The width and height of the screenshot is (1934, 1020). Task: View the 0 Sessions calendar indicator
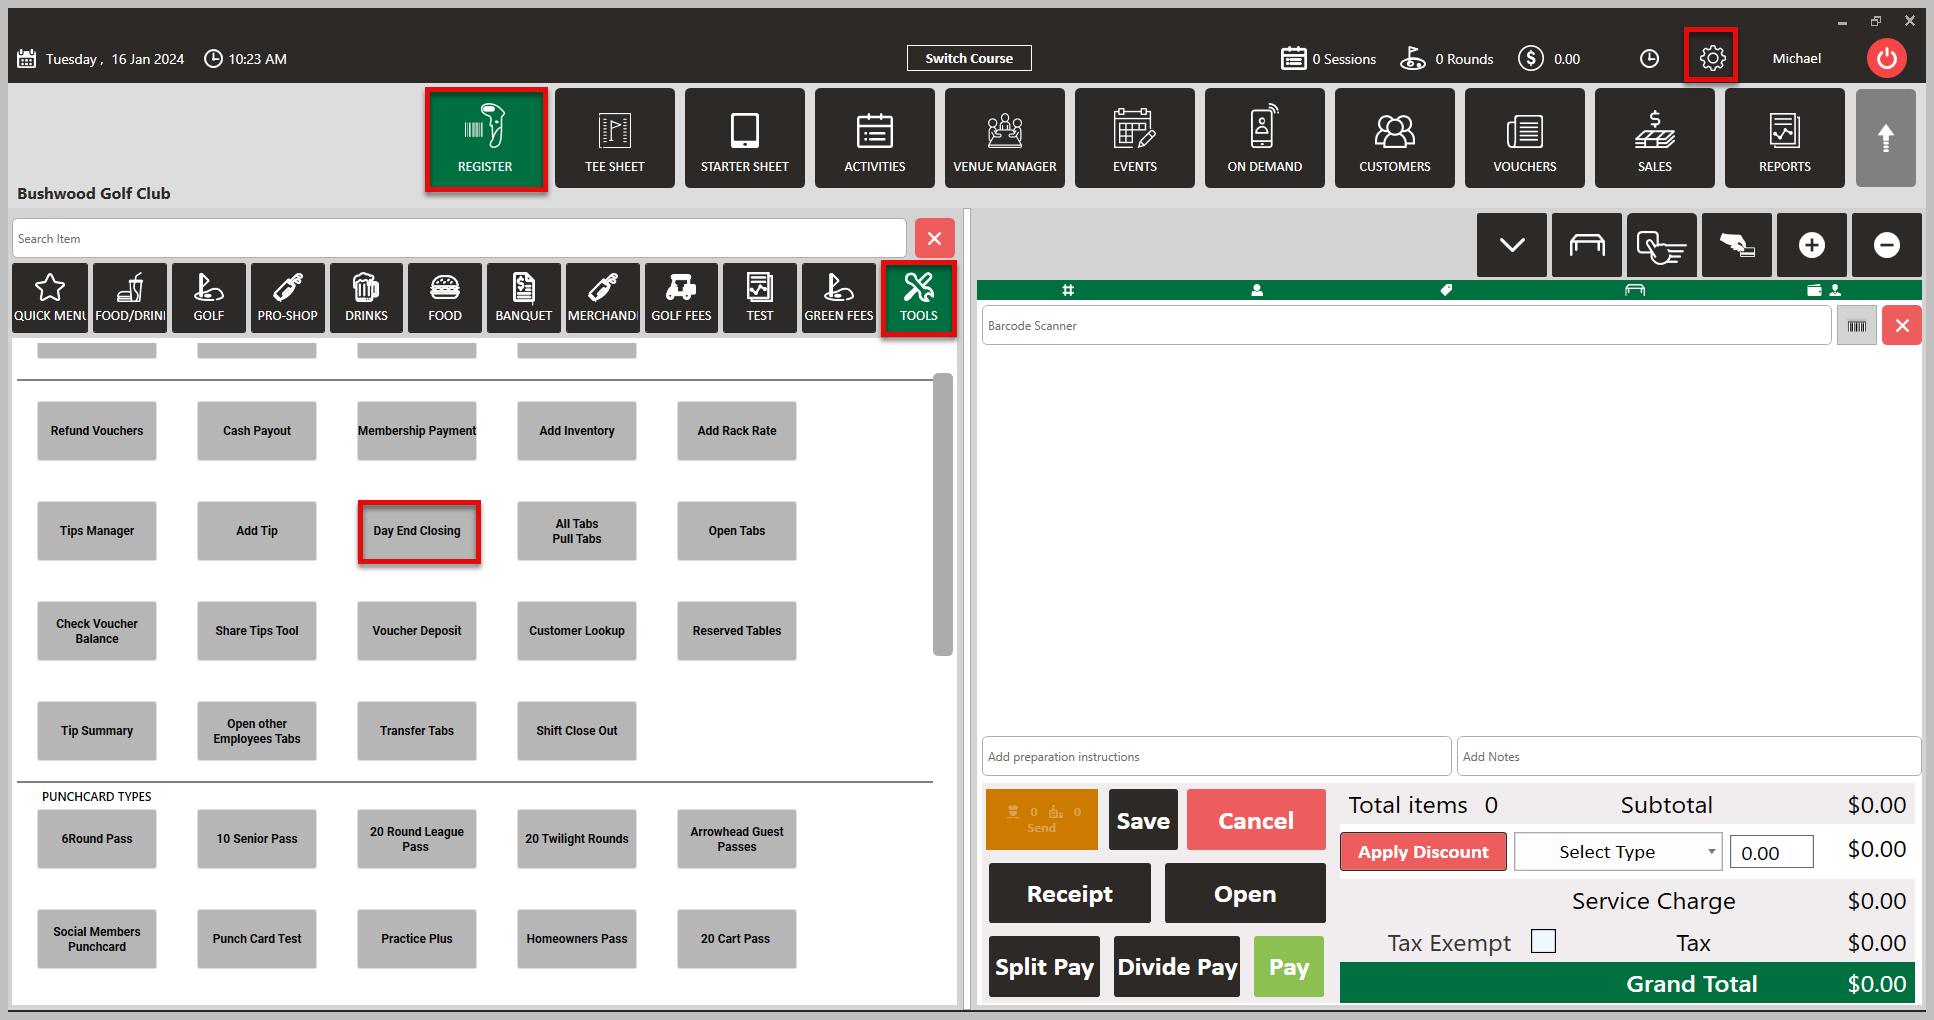pyautogui.click(x=1328, y=59)
